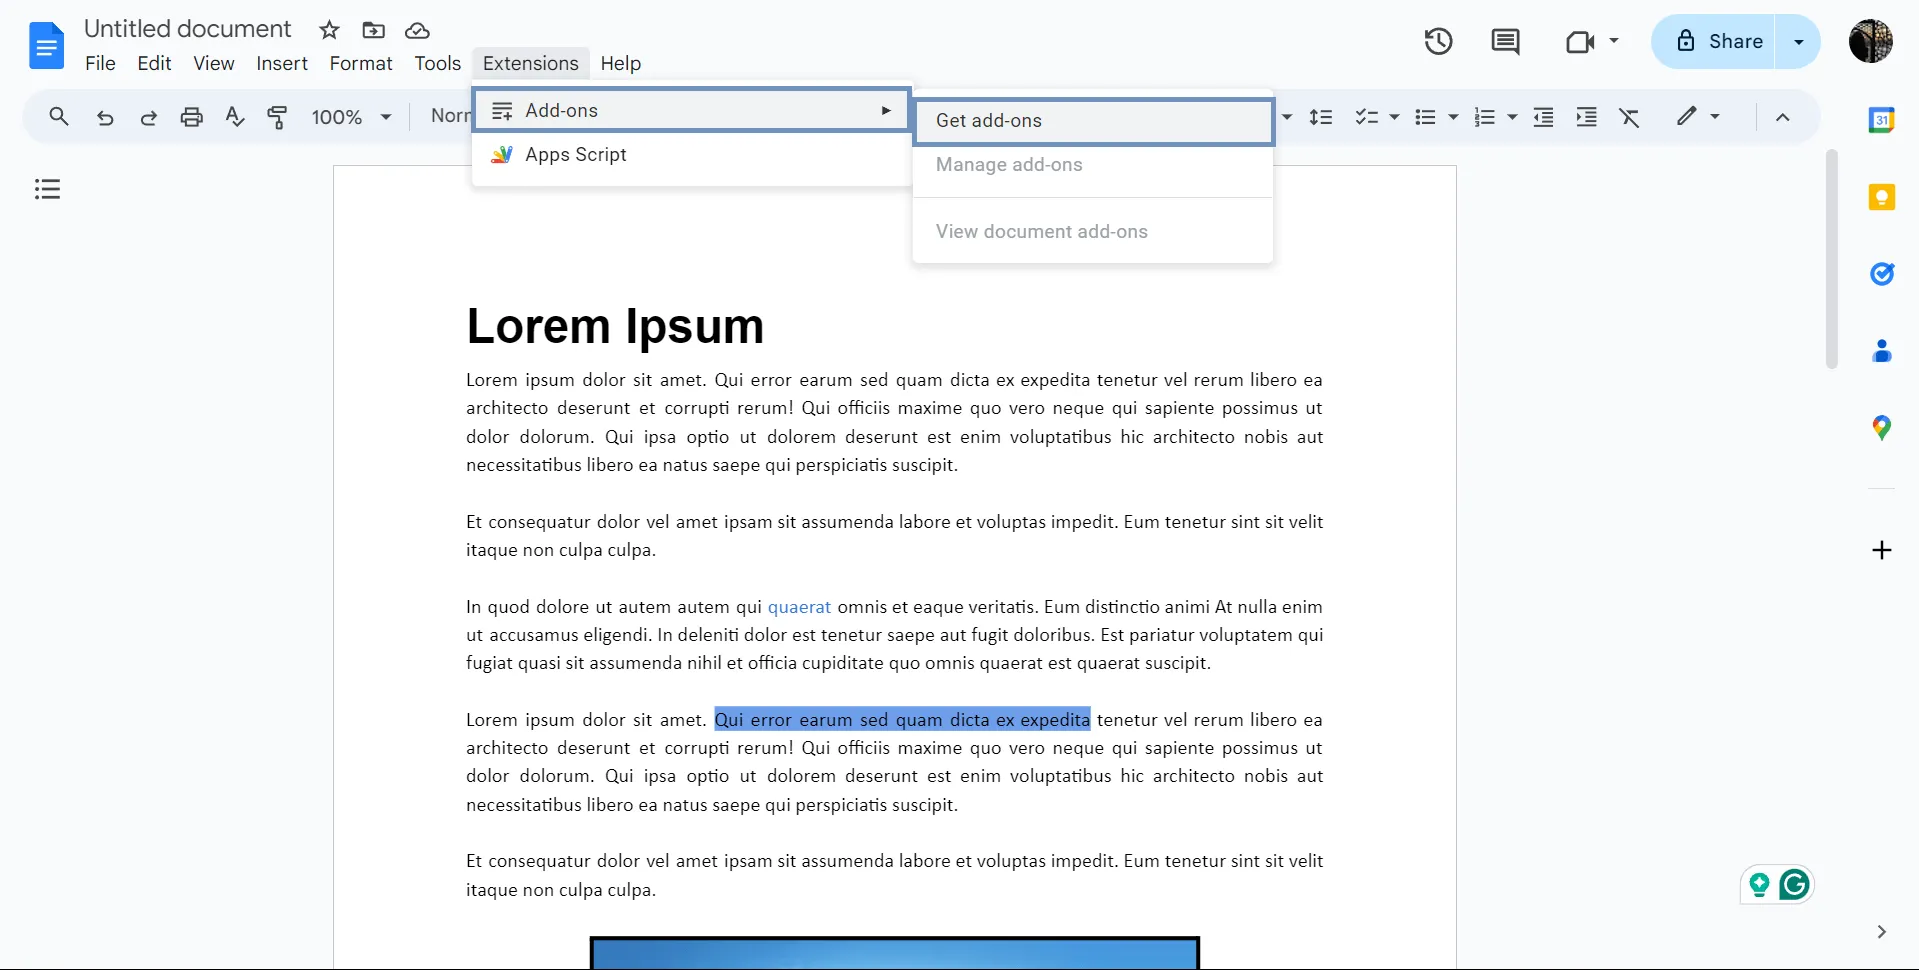
Task: Expand checklist options arrow
Action: pyautogui.click(x=1394, y=117)
